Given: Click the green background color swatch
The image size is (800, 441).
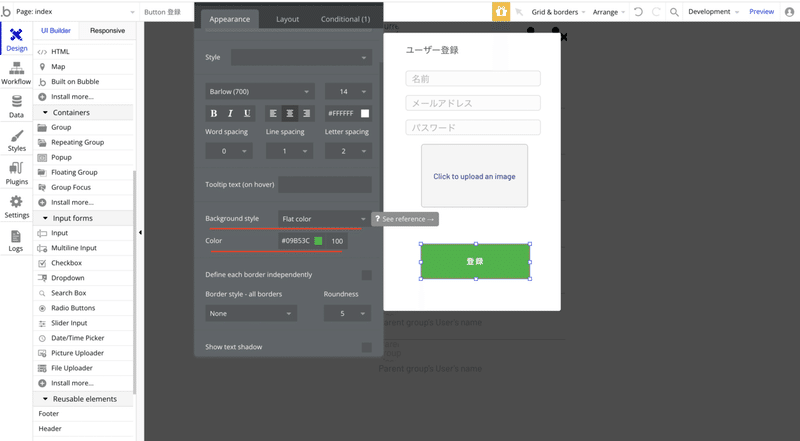Looking at the screenshot, I should click(x=318, y=241).
